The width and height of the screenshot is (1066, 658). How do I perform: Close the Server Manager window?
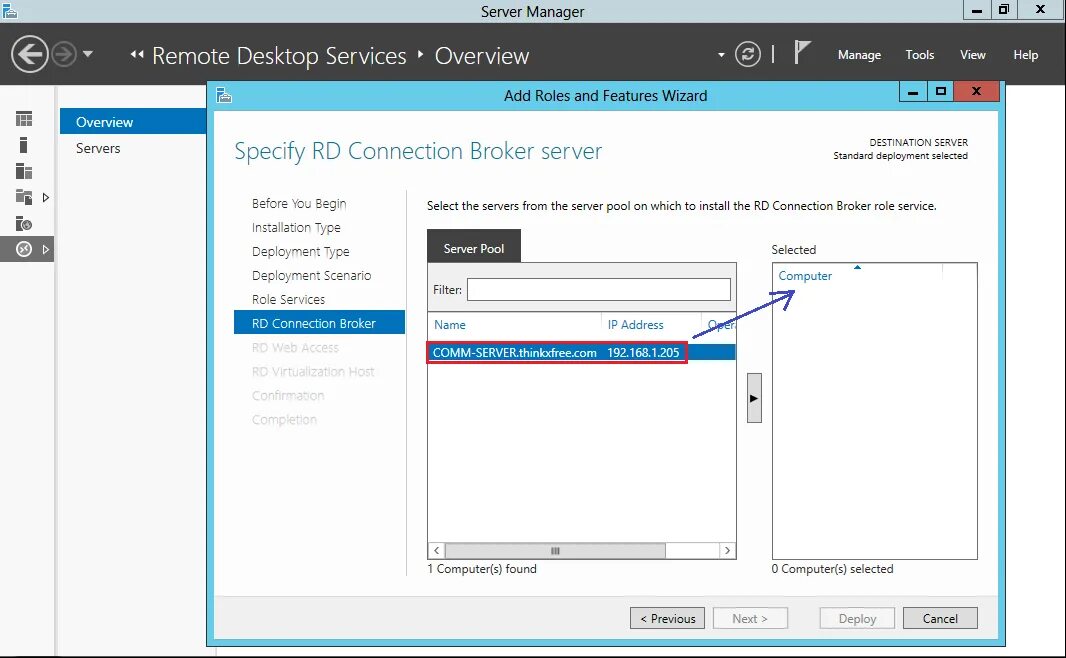click(x=1040, y=10)
